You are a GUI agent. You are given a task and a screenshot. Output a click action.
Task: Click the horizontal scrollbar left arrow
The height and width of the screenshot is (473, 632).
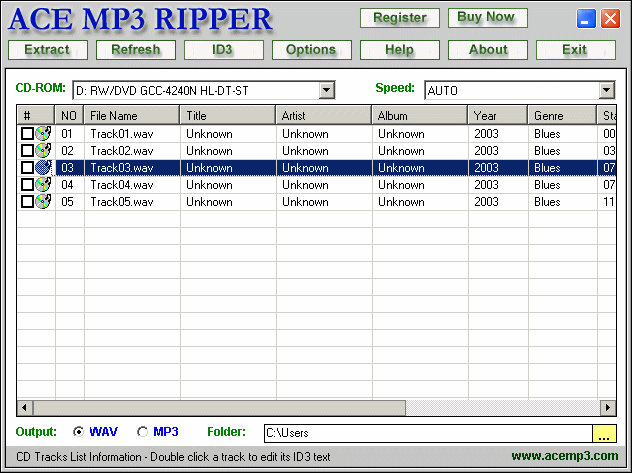(25, 407)
